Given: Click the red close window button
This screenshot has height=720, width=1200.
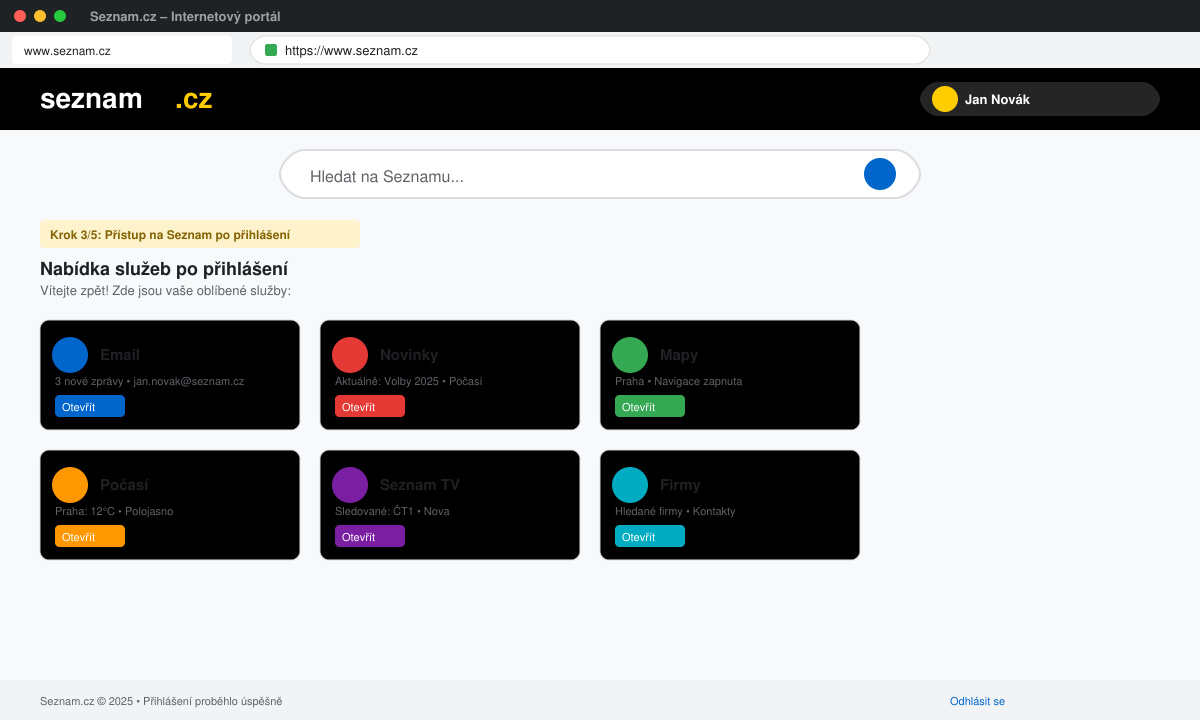Looking at the screenshot, I should pos(20,16).
